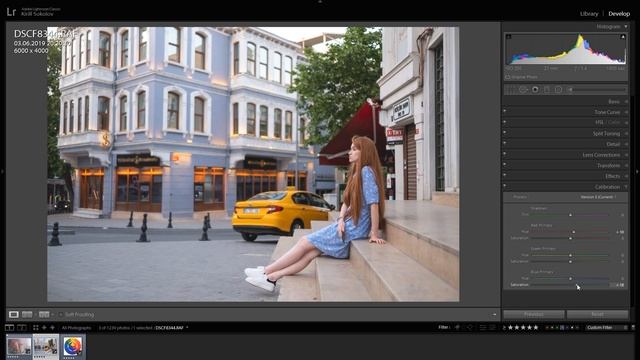Click first star in rating filter
This screenshot has height=360, width=640.
(510, 327)
